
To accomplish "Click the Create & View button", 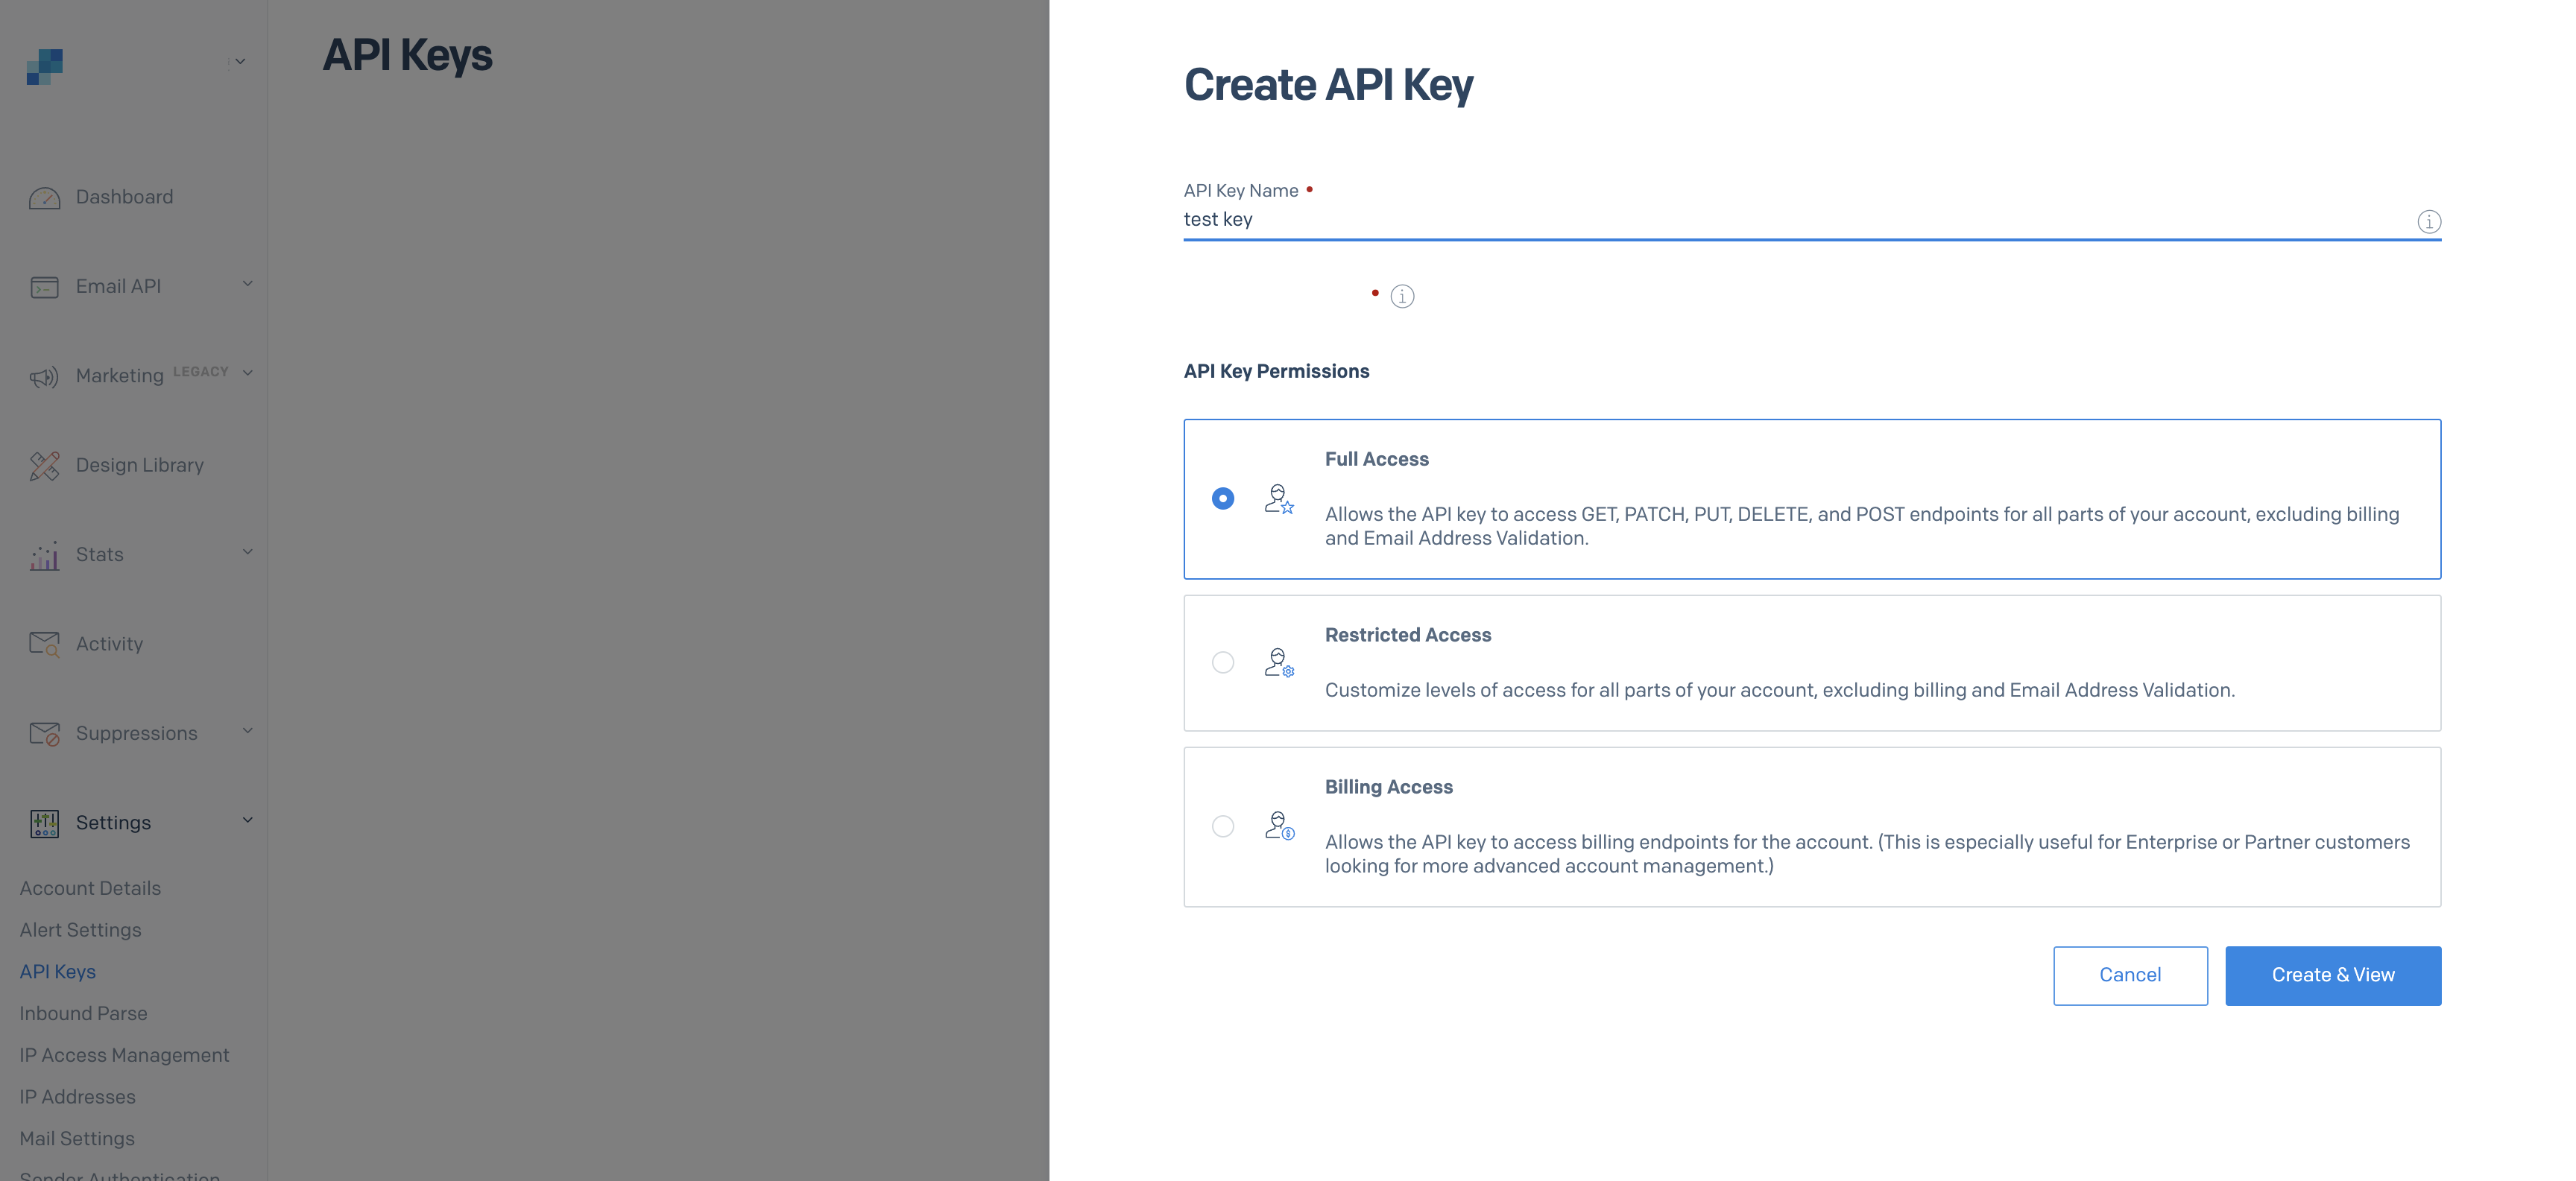I will pos(2332,975).
